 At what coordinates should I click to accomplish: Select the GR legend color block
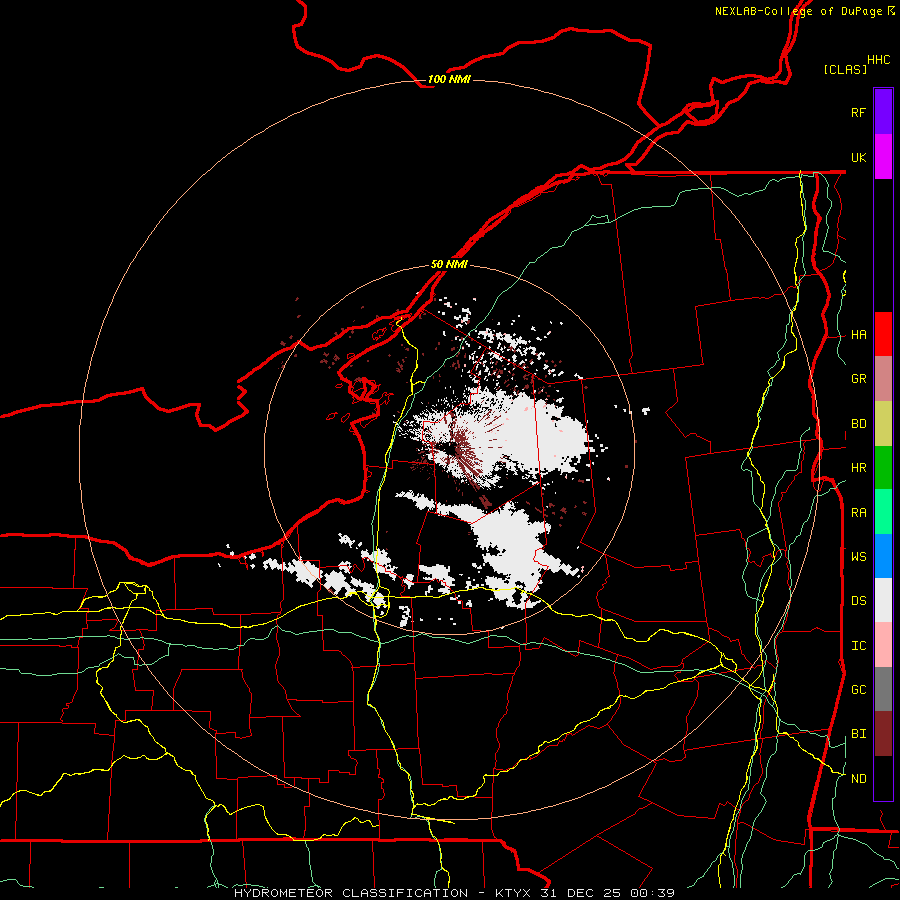click(x=883, y=379)
